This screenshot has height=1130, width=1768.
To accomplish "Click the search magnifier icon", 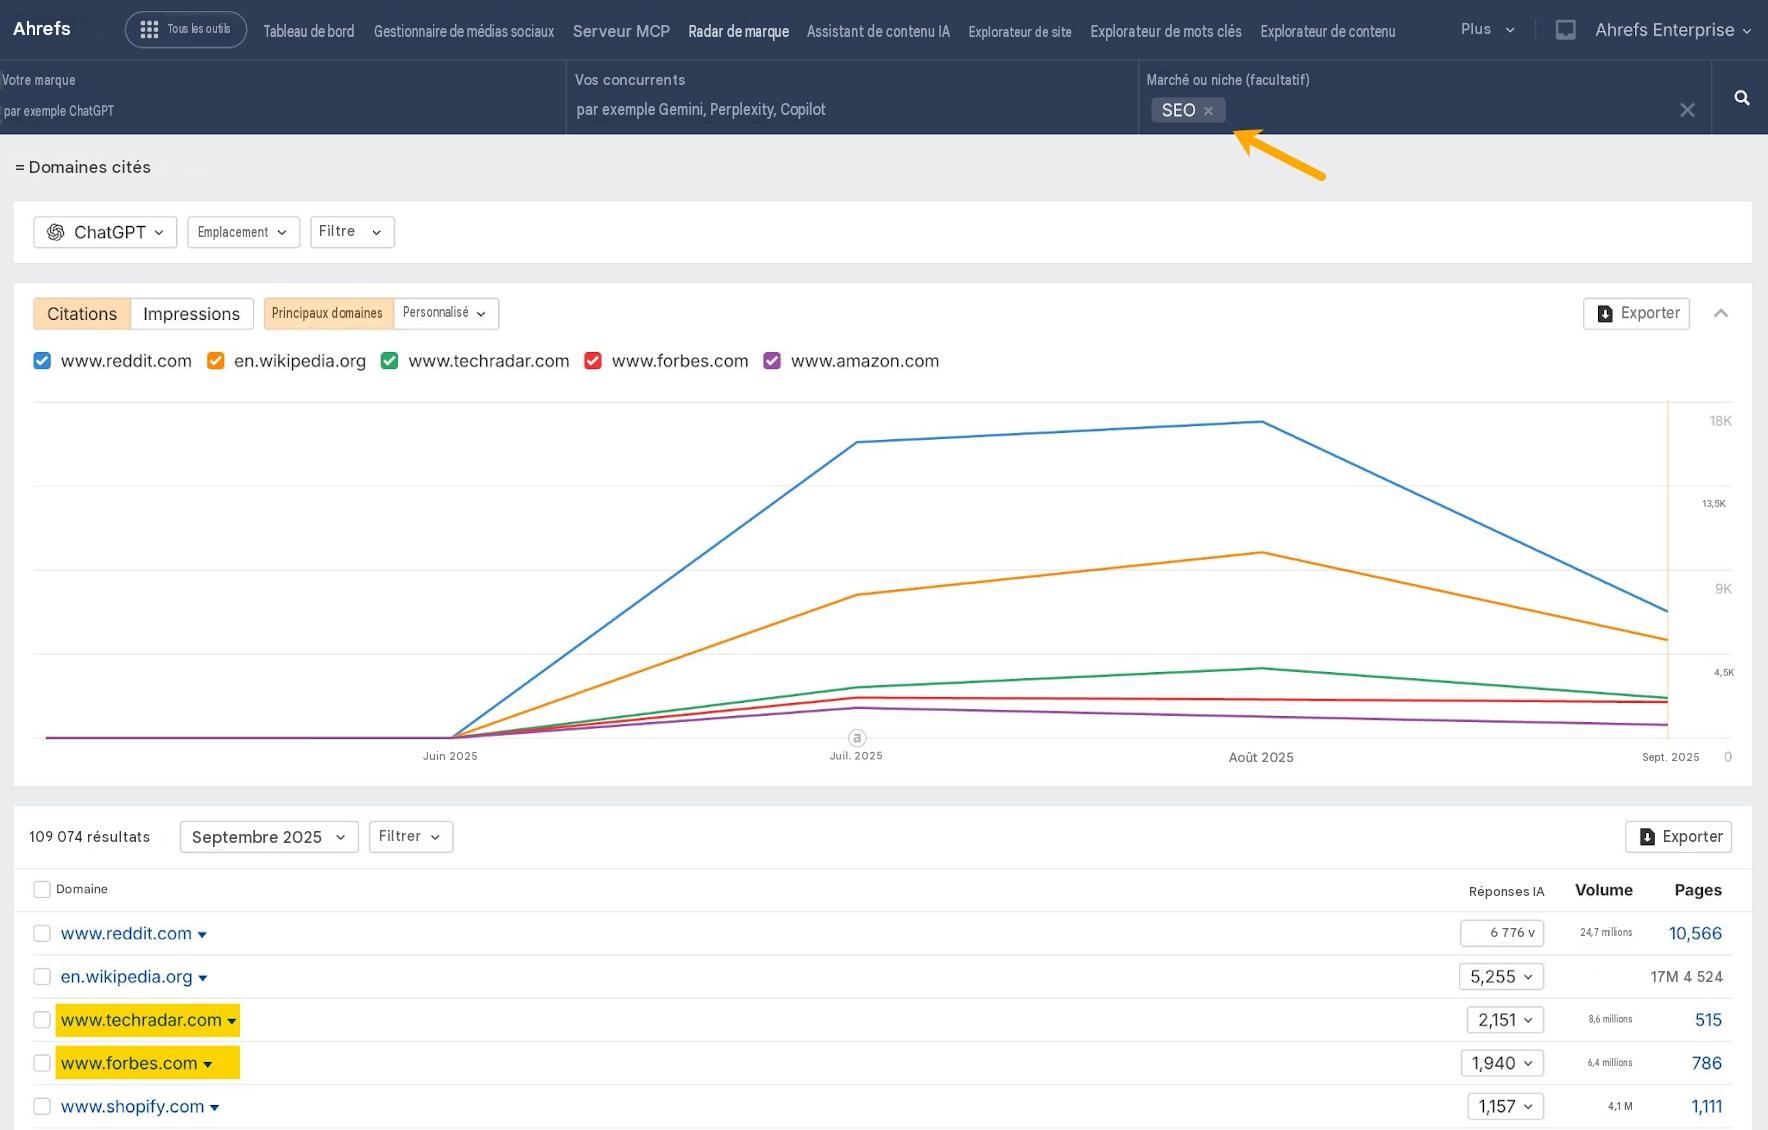I will pyautogui.click(x=1741, y=98).
